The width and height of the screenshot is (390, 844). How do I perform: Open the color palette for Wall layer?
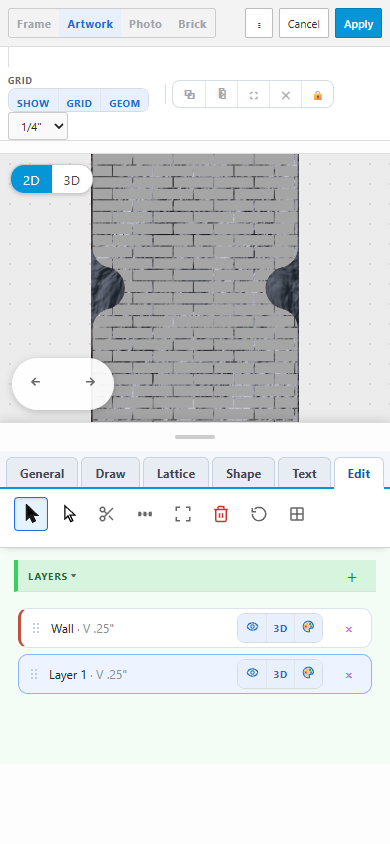tap(308, 628)
